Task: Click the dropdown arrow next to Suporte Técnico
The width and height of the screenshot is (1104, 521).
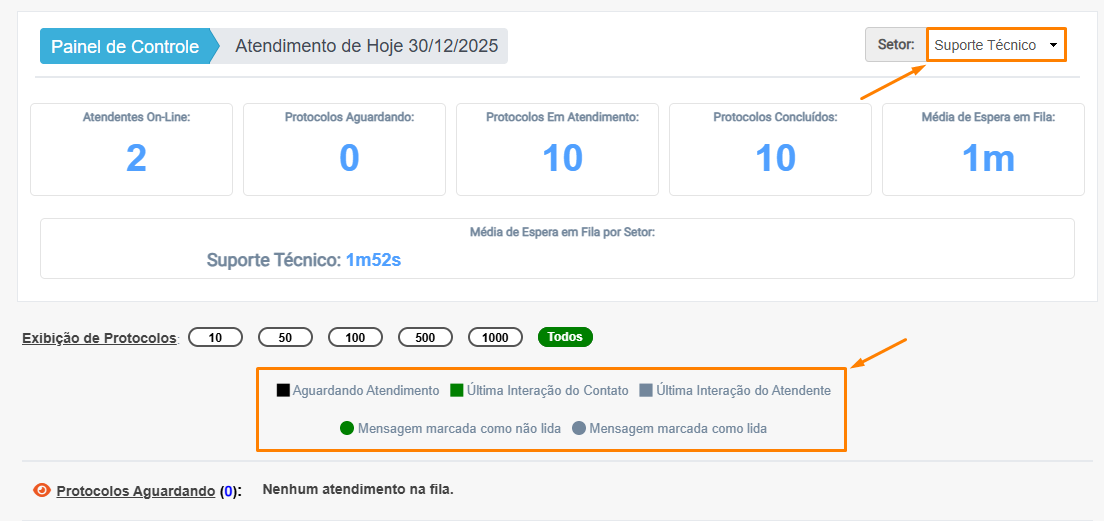Action: 1053,46
